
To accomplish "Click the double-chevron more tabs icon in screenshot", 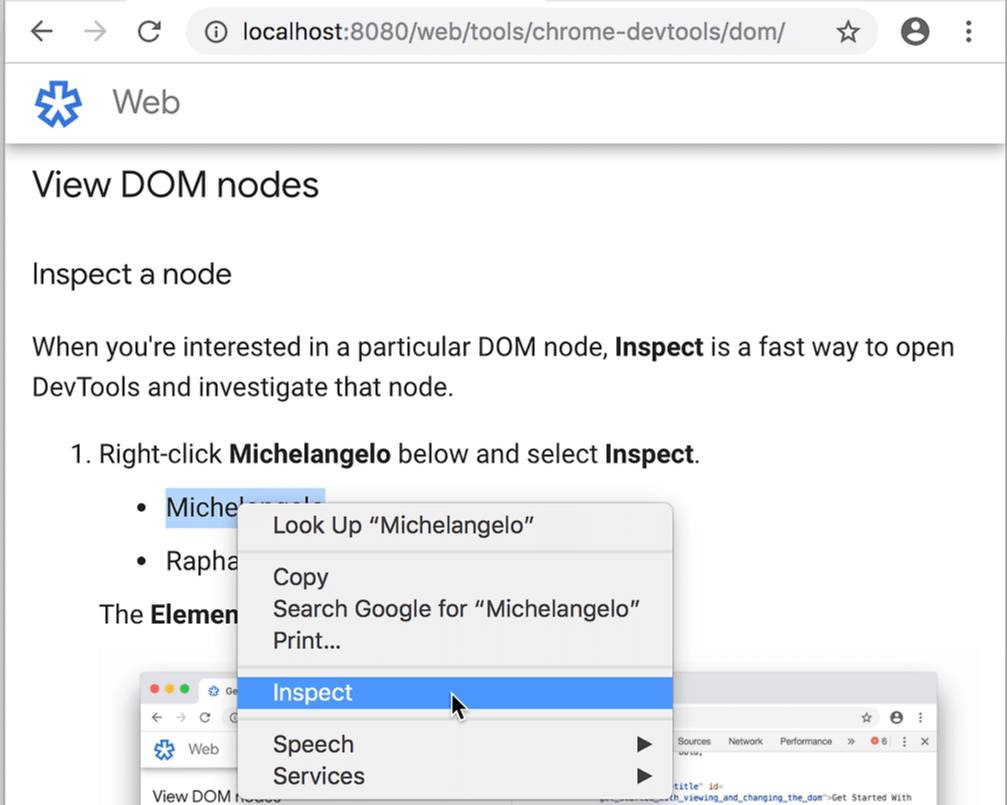I will [851, 741].
